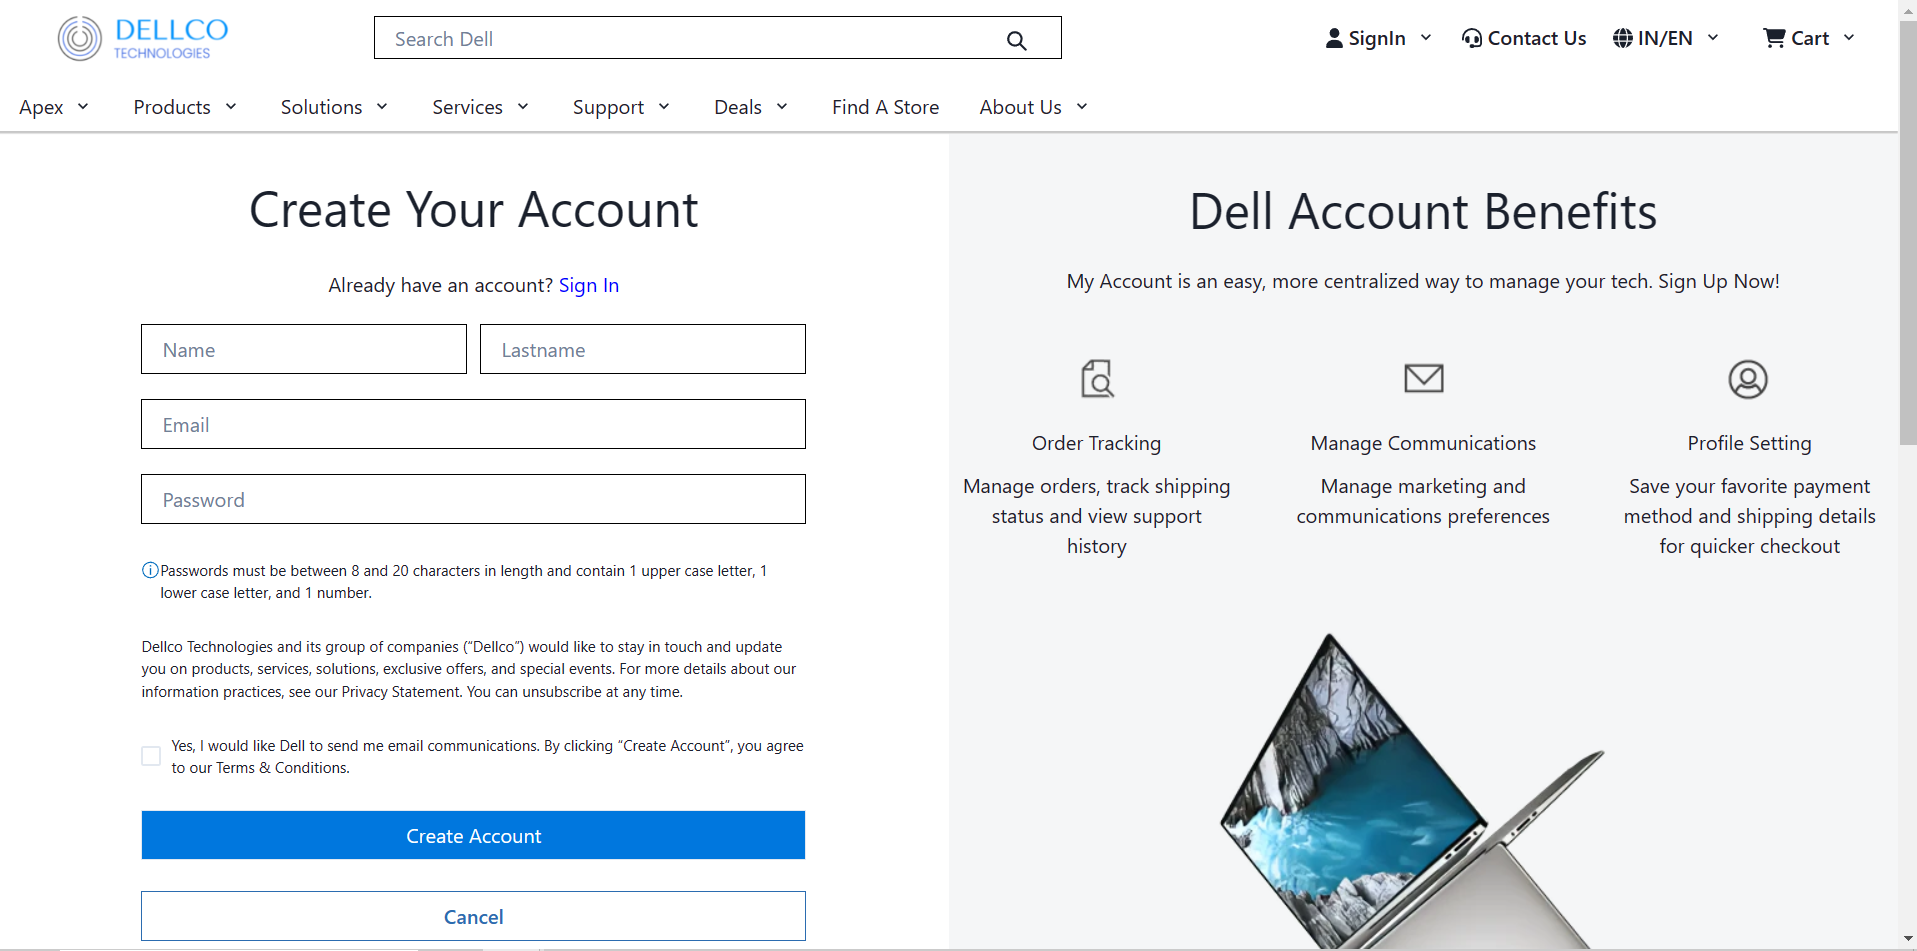This screenshot has width=1917, height=951.
Task: Click the Profile Setting heading
Action: tap(1749, 443)
